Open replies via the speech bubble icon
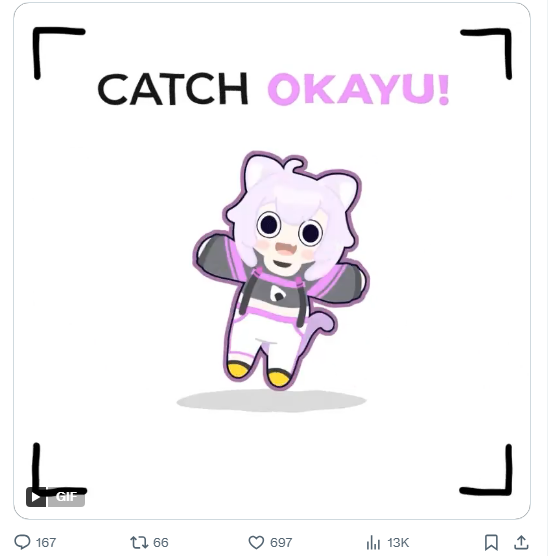554x556 pixels. click(22, 542)
